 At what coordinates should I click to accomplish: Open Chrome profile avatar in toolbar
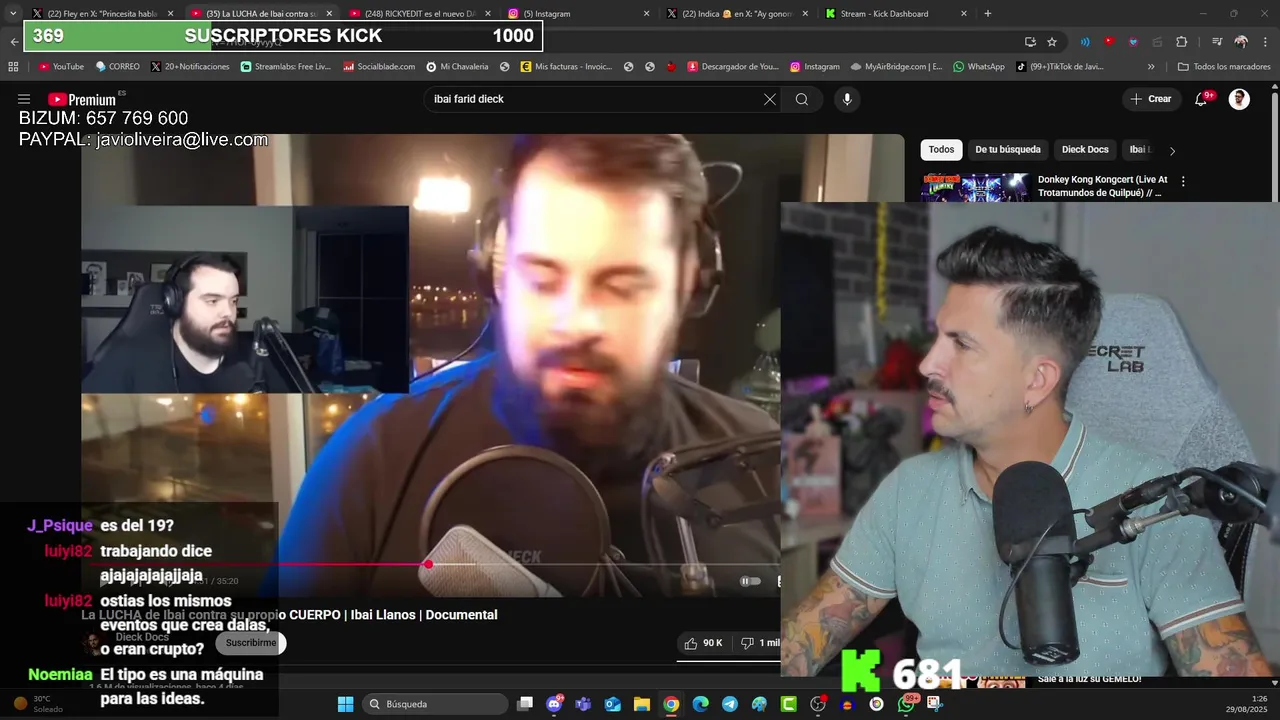1241,42
